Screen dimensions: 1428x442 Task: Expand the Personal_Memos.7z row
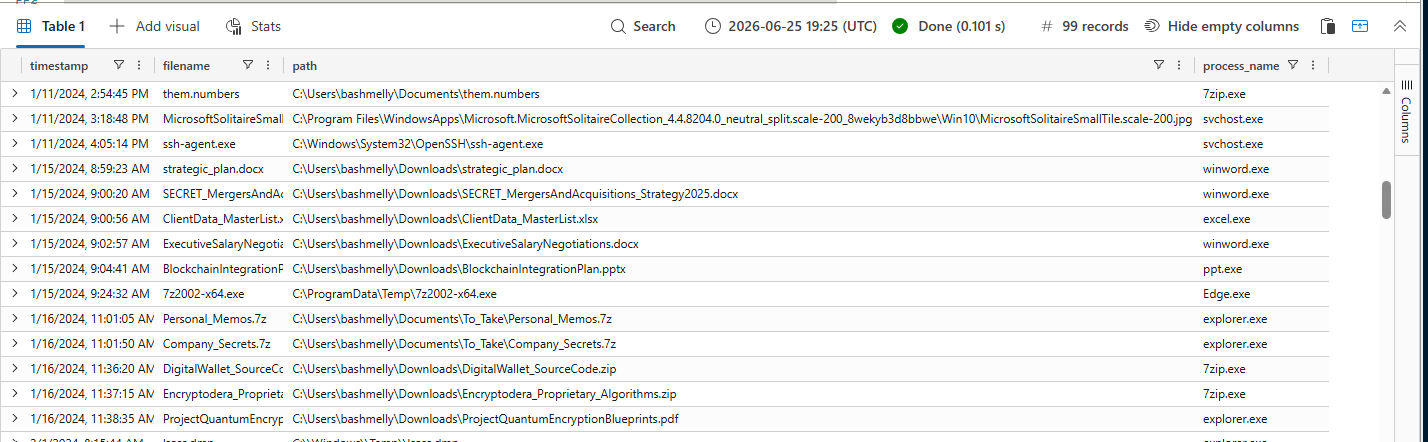click(x=14, y=319)
